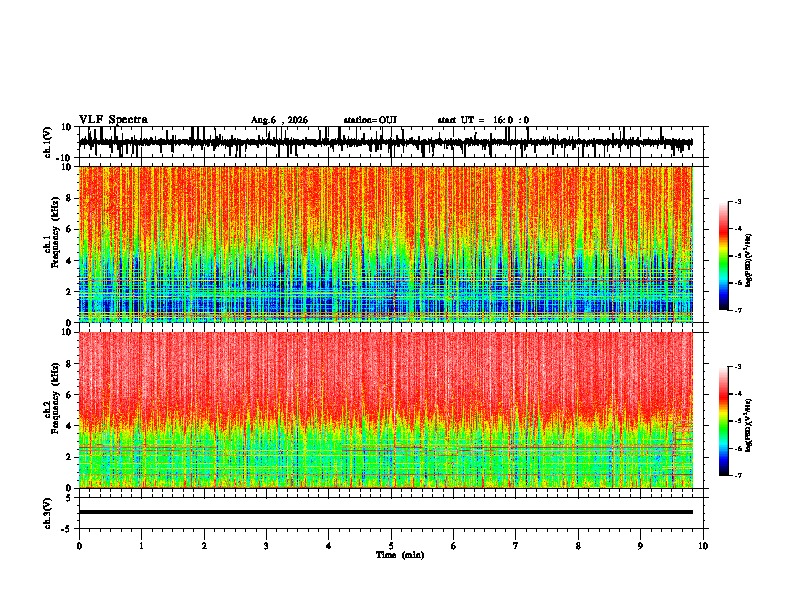The image size is (792, 612).
Task: Click inside the ch.1 spectrogram panel
Action: pos(386,244)
